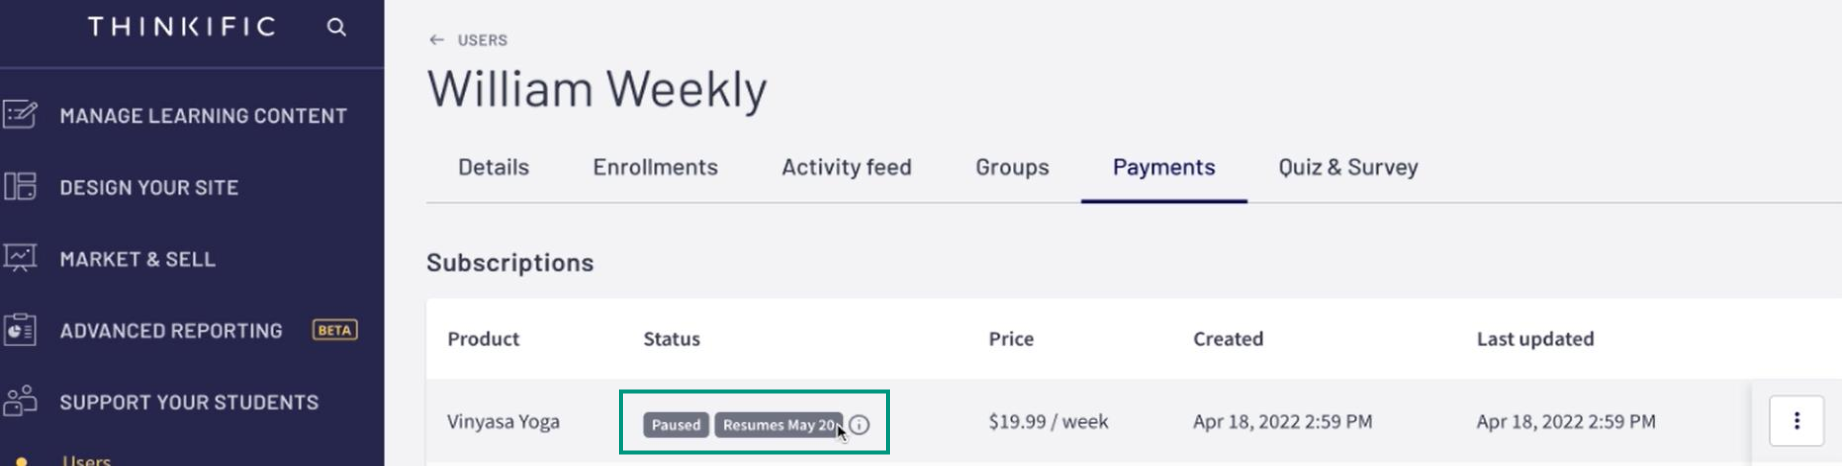The height and width of the screenshot is (466, 1842).
Task: Click the Paused status badge
Action: (x=676, y=425)
